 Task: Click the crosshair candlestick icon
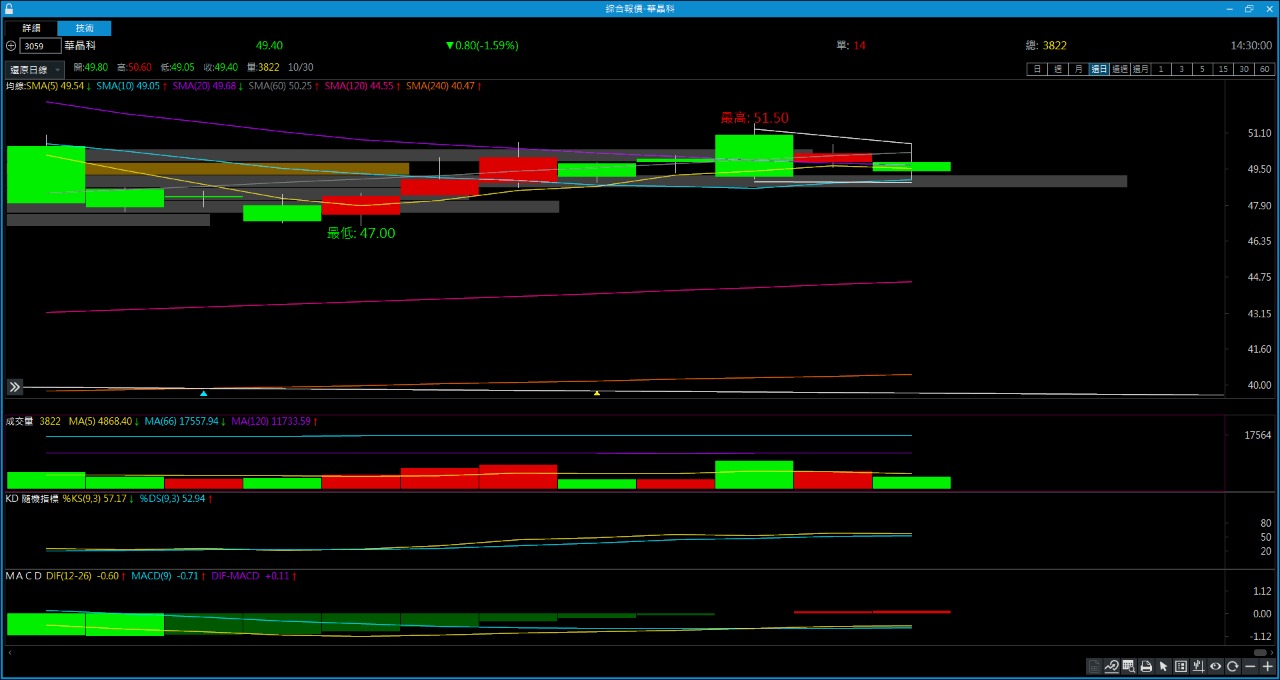[1198, 666]
